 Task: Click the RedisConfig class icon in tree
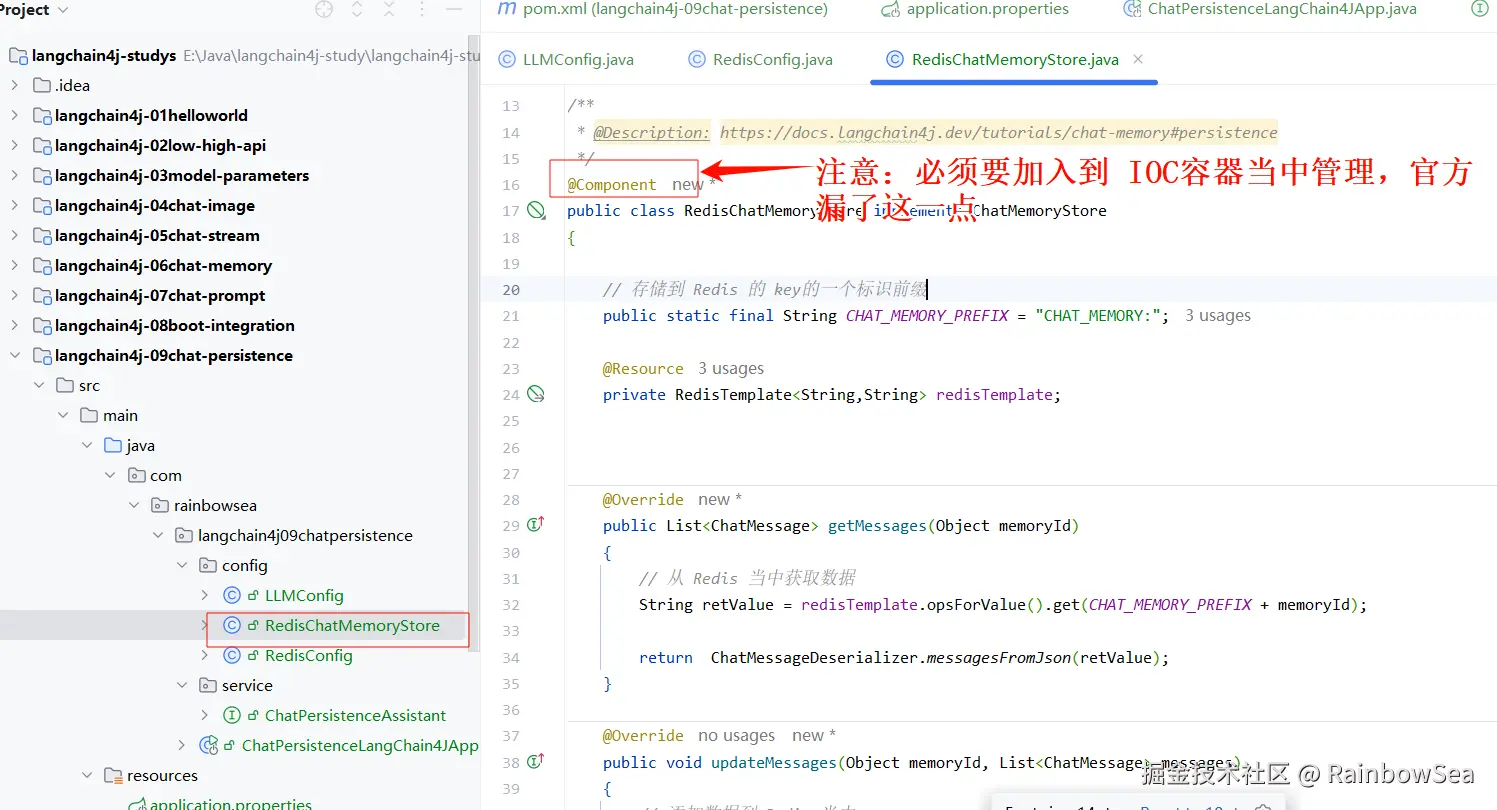(x=232, y=655)
